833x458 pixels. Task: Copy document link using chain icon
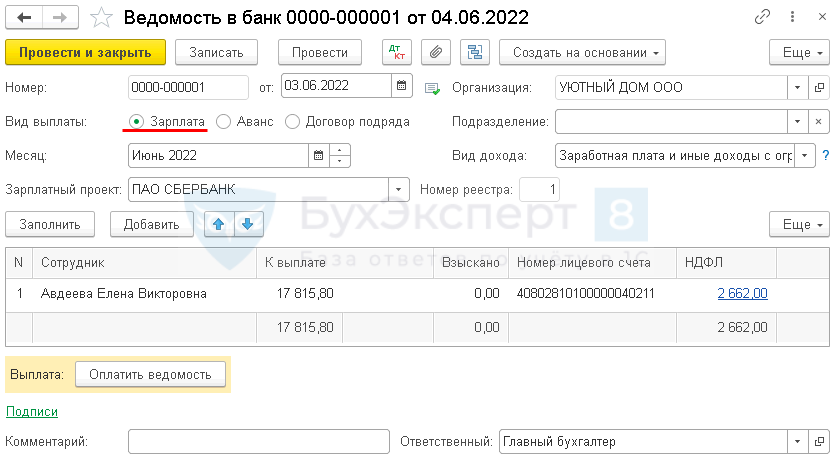(763, 17)
